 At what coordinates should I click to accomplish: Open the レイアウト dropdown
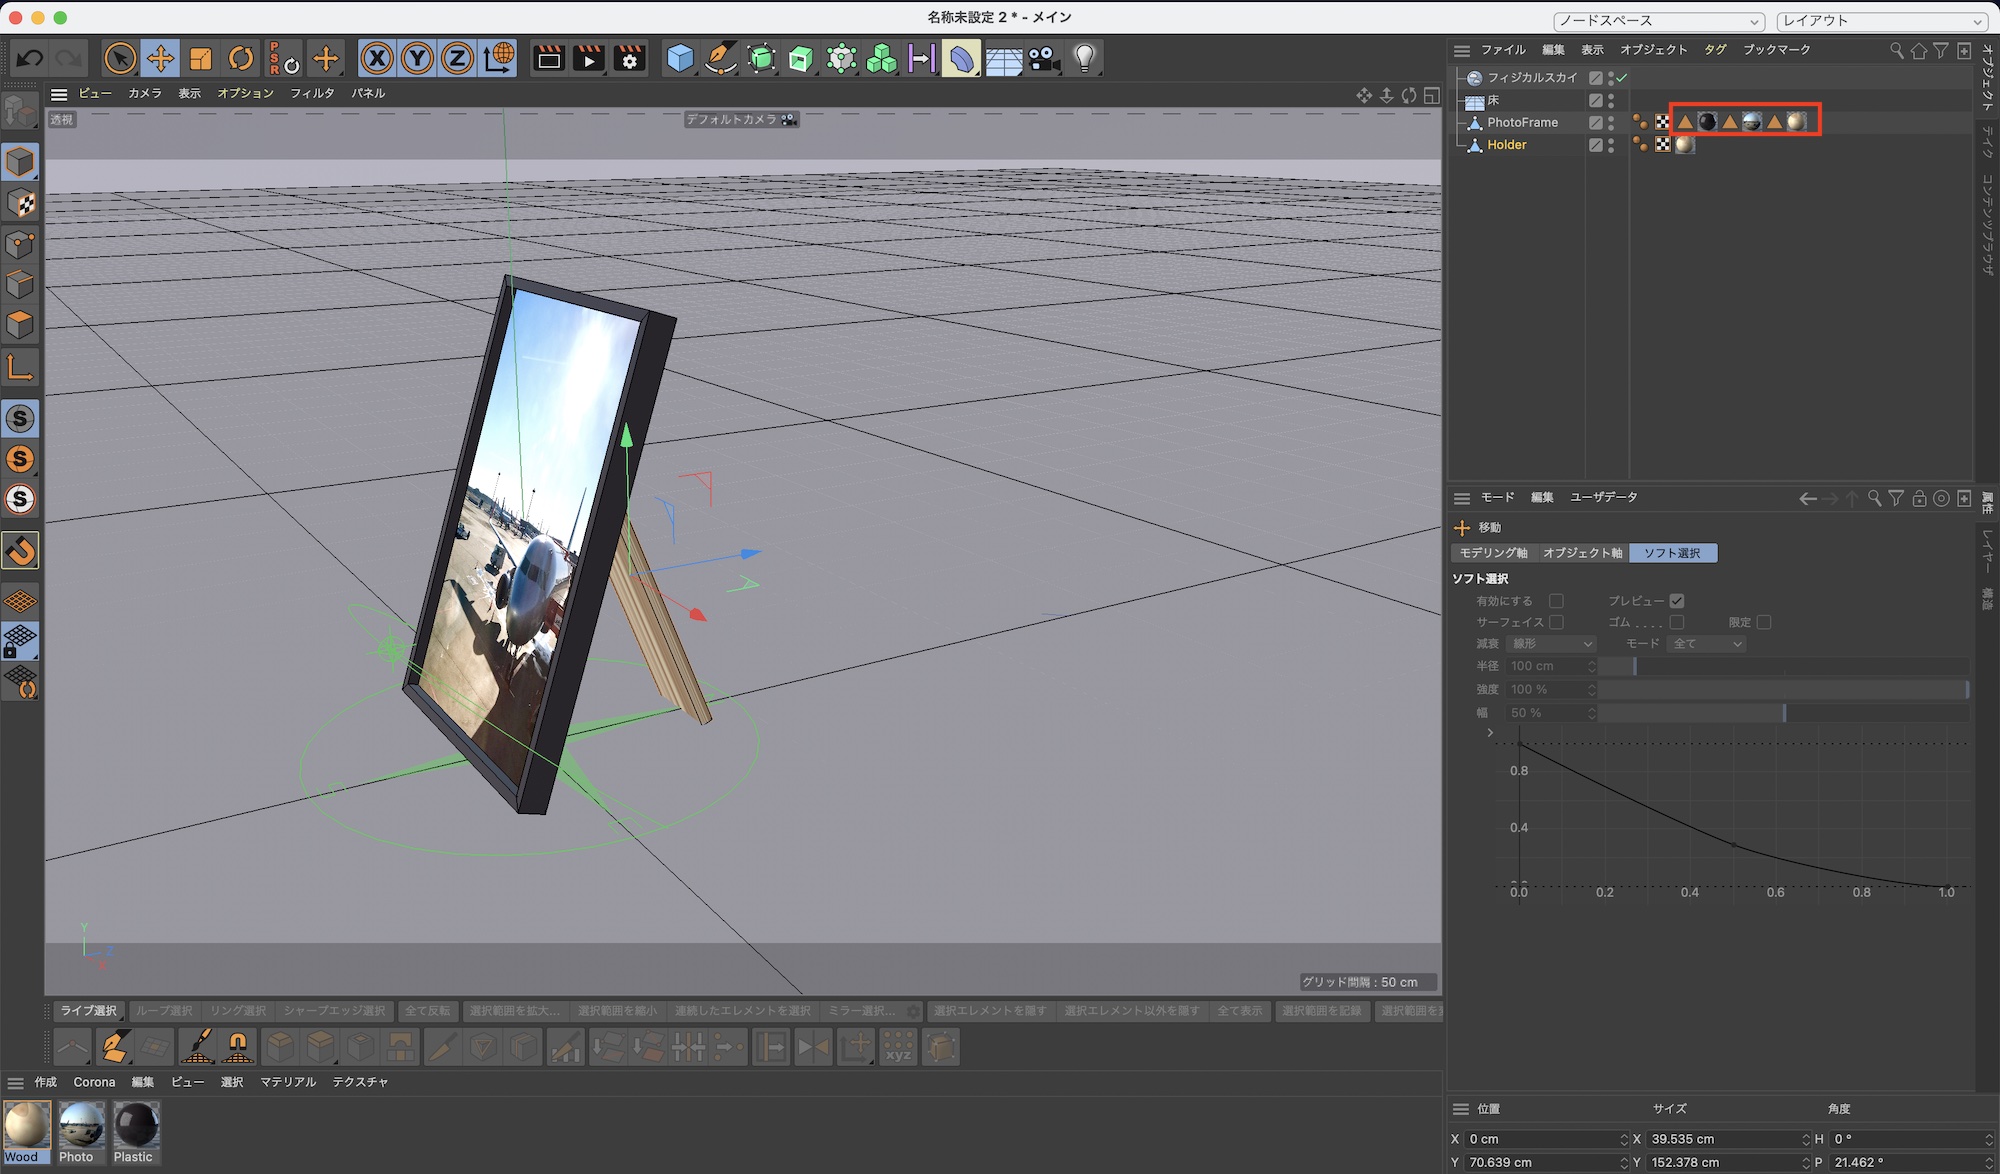pyautogui.click(x=1882, y=21)
